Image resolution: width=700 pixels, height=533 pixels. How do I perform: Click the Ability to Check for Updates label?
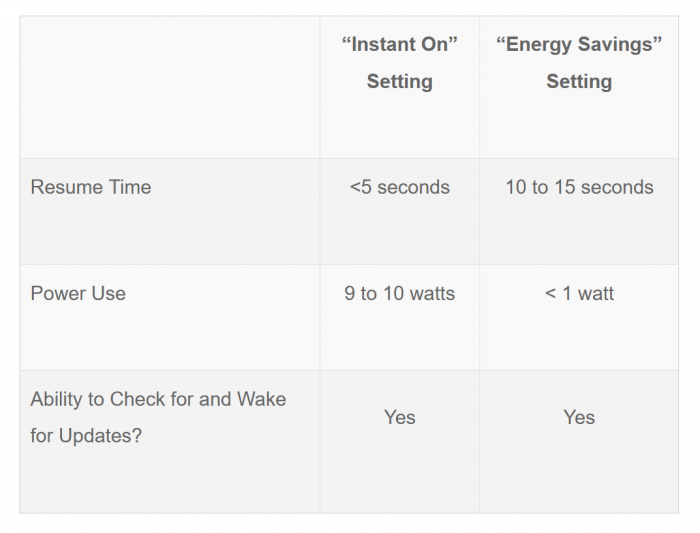pyautogui.click(x=158, y=417)
